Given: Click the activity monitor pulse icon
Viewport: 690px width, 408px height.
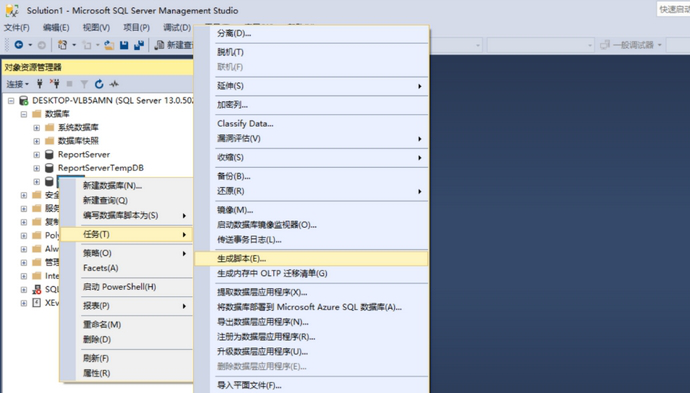Looking at the screenshot, I should tap(114, 84).
